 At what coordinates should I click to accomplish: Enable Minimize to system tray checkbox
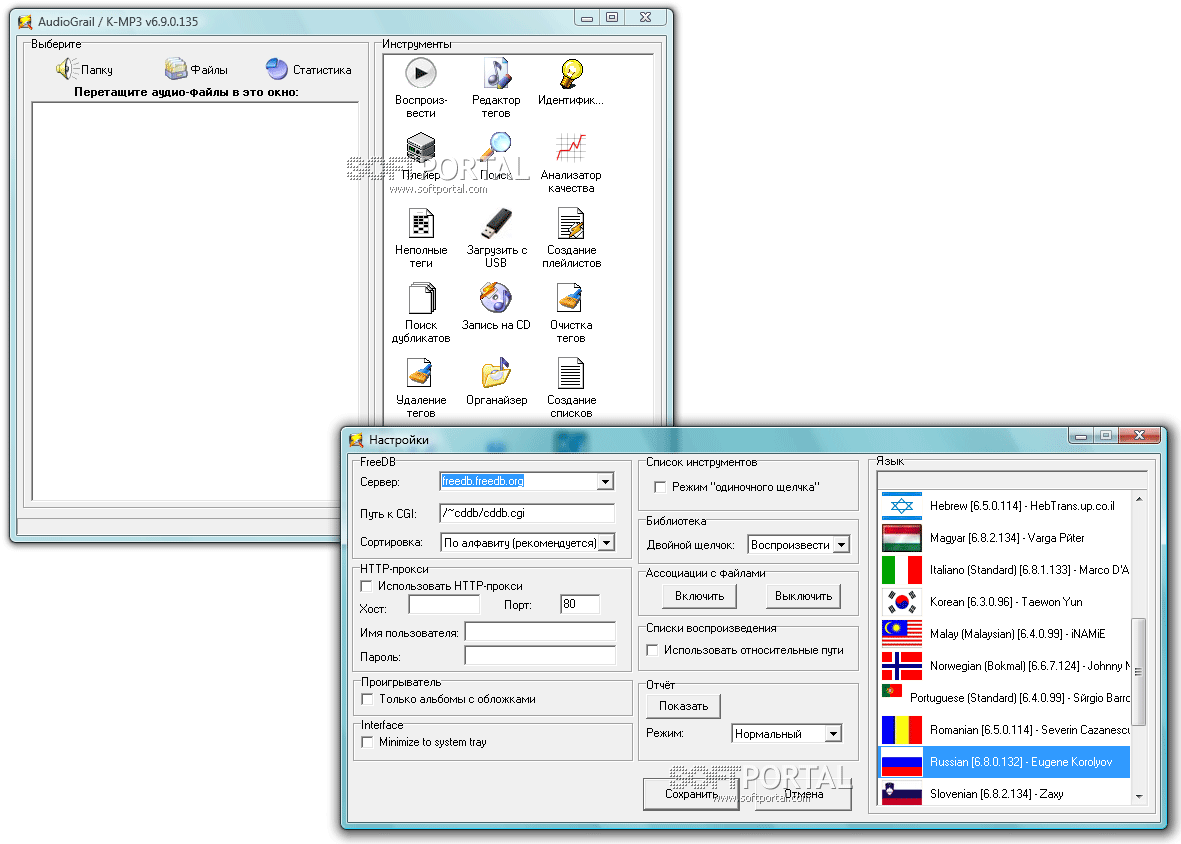point(368,742)
